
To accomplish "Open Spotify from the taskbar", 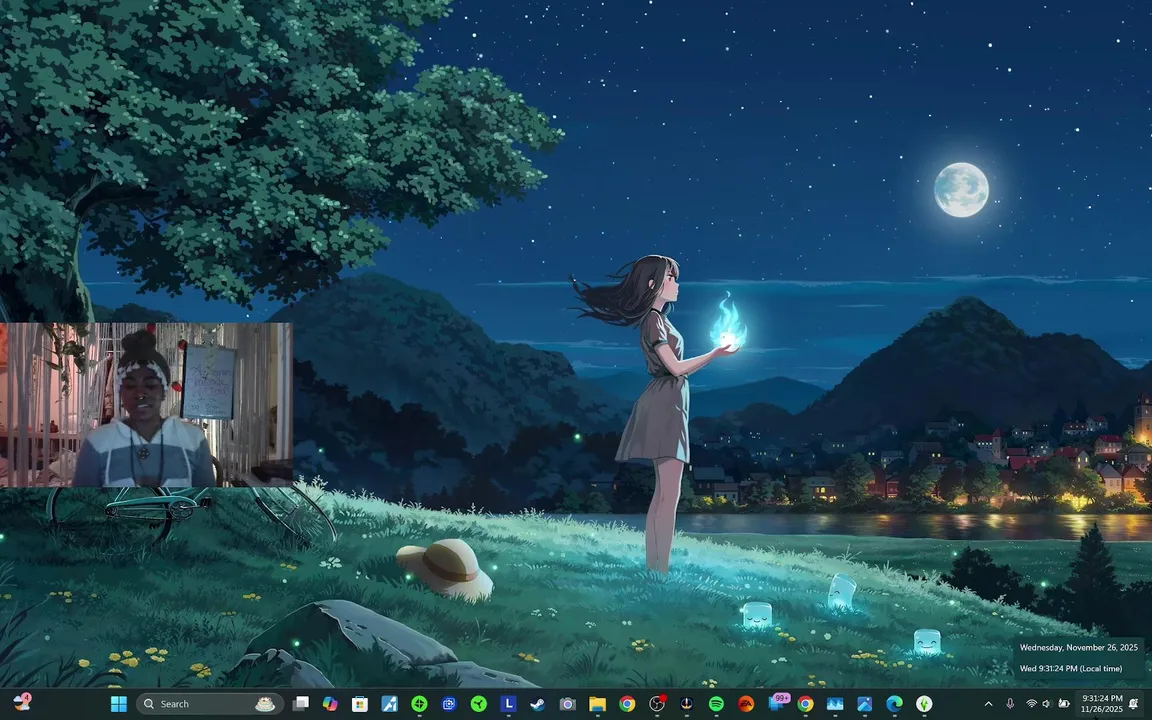I will [716, 704].
